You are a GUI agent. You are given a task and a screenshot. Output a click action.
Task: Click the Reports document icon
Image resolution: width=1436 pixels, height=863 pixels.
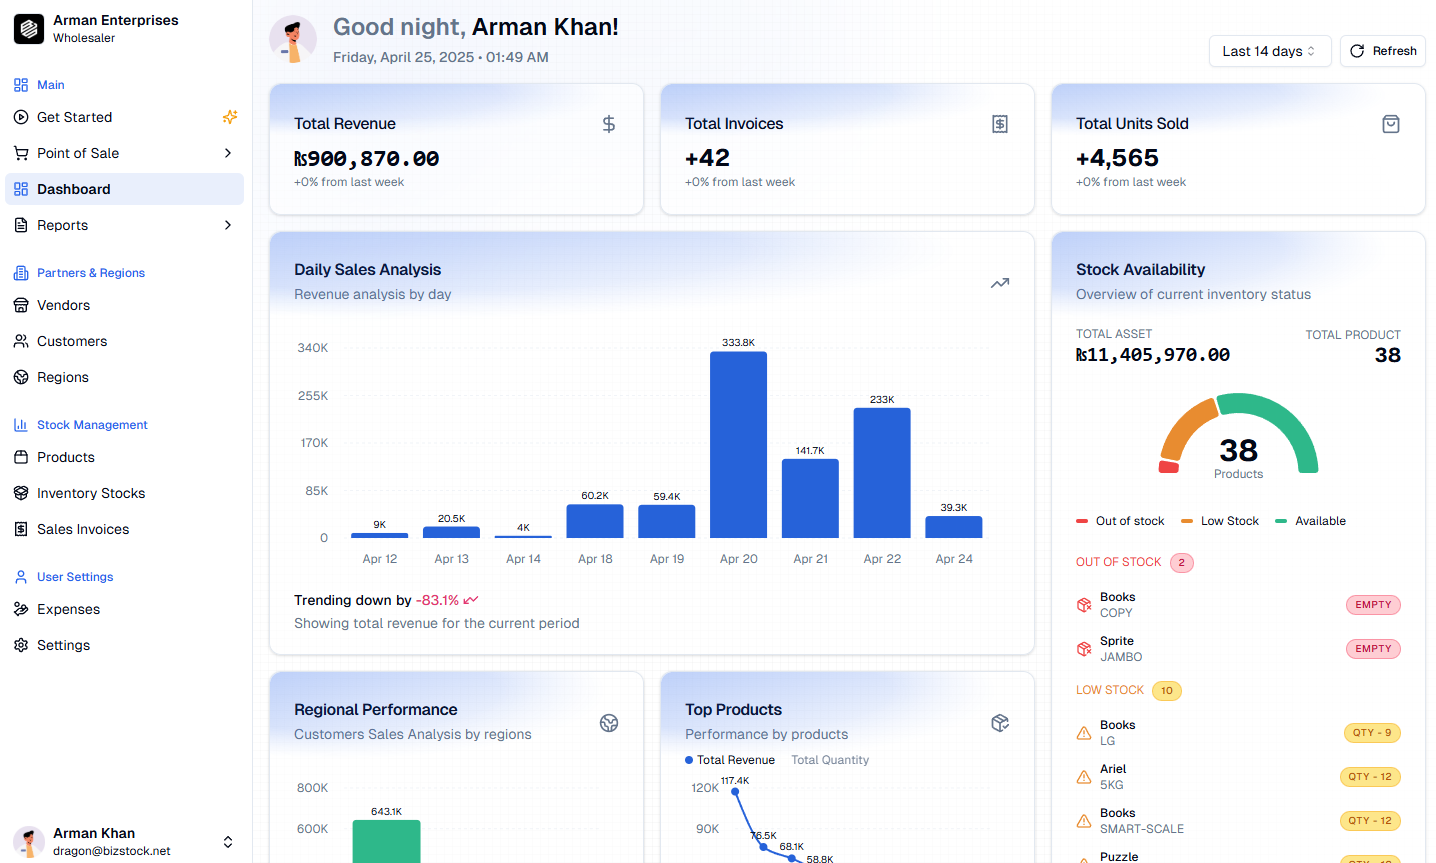click(x=21, y=225)
